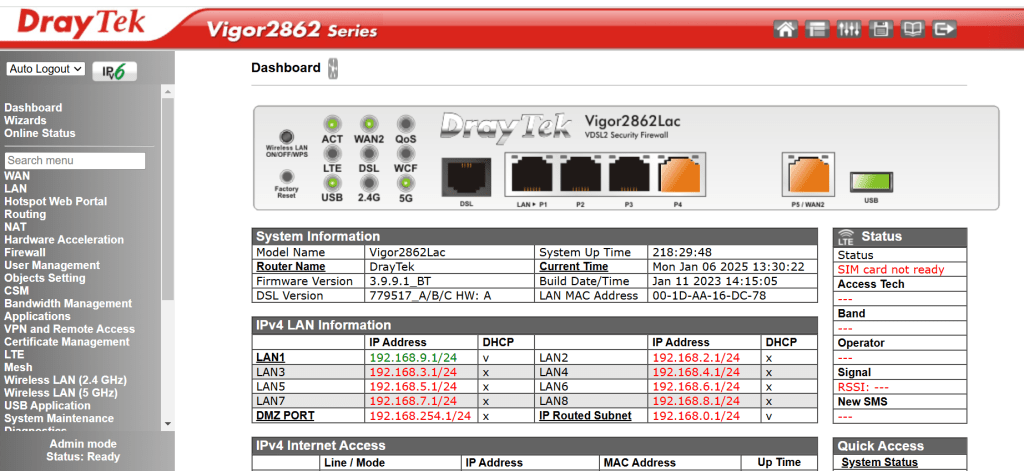1024x471 pixels.
Task: Click the LTE LED indicator
Action: click(x=332, y=154)
